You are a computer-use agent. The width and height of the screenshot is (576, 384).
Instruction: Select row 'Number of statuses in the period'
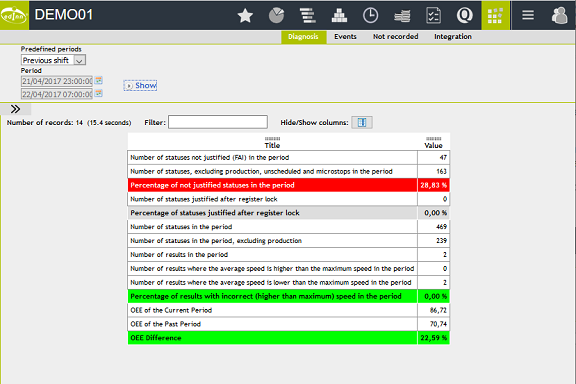pyautogui.click(x=288, y=227)
